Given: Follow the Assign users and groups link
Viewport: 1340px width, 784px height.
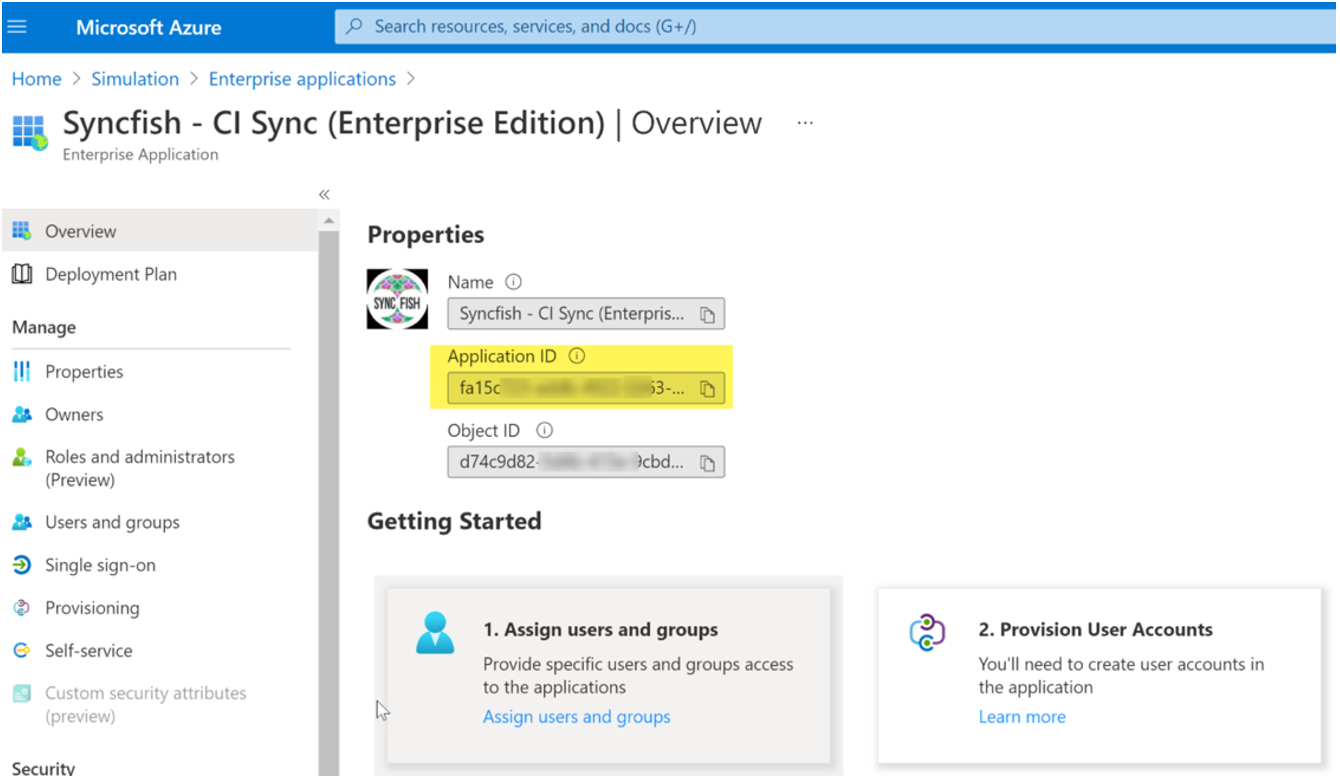Looking at the screenshot, I should click(577, 717).
